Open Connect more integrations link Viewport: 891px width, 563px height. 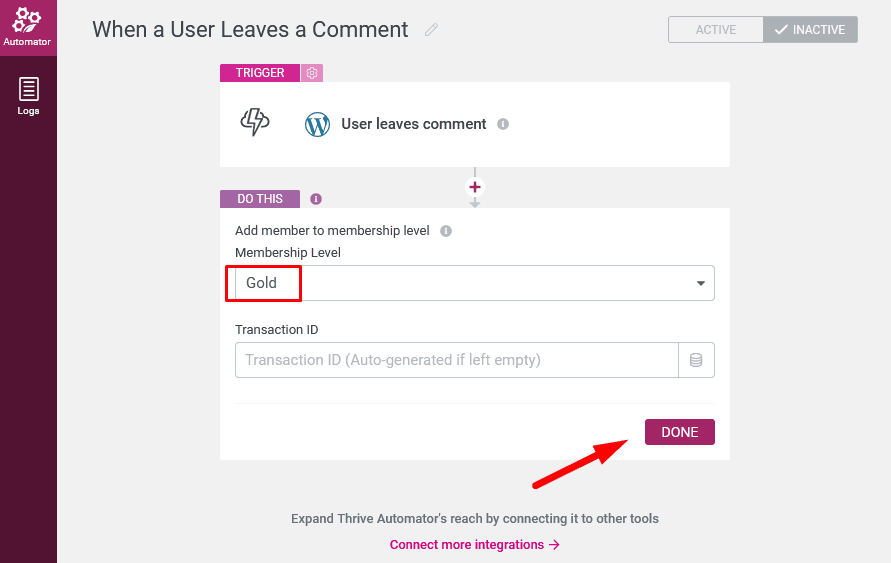474,544
